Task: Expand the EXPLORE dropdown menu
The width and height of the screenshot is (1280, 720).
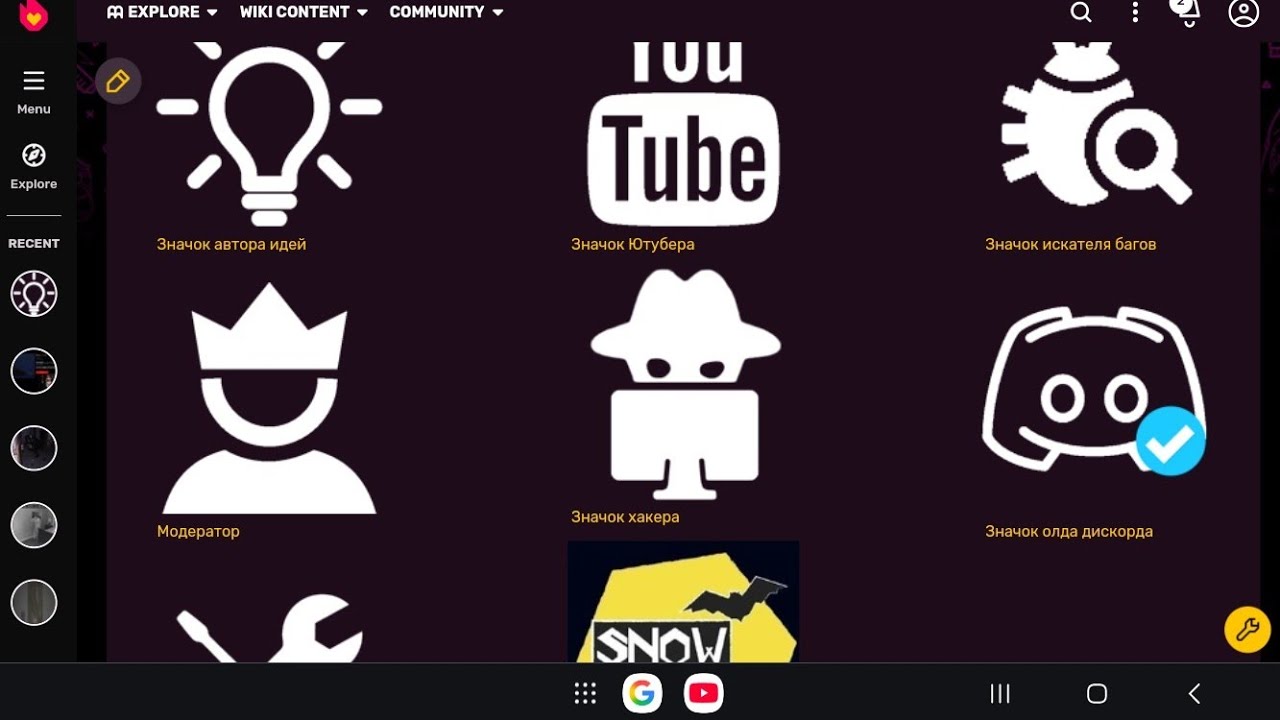Action: point(162,12)
